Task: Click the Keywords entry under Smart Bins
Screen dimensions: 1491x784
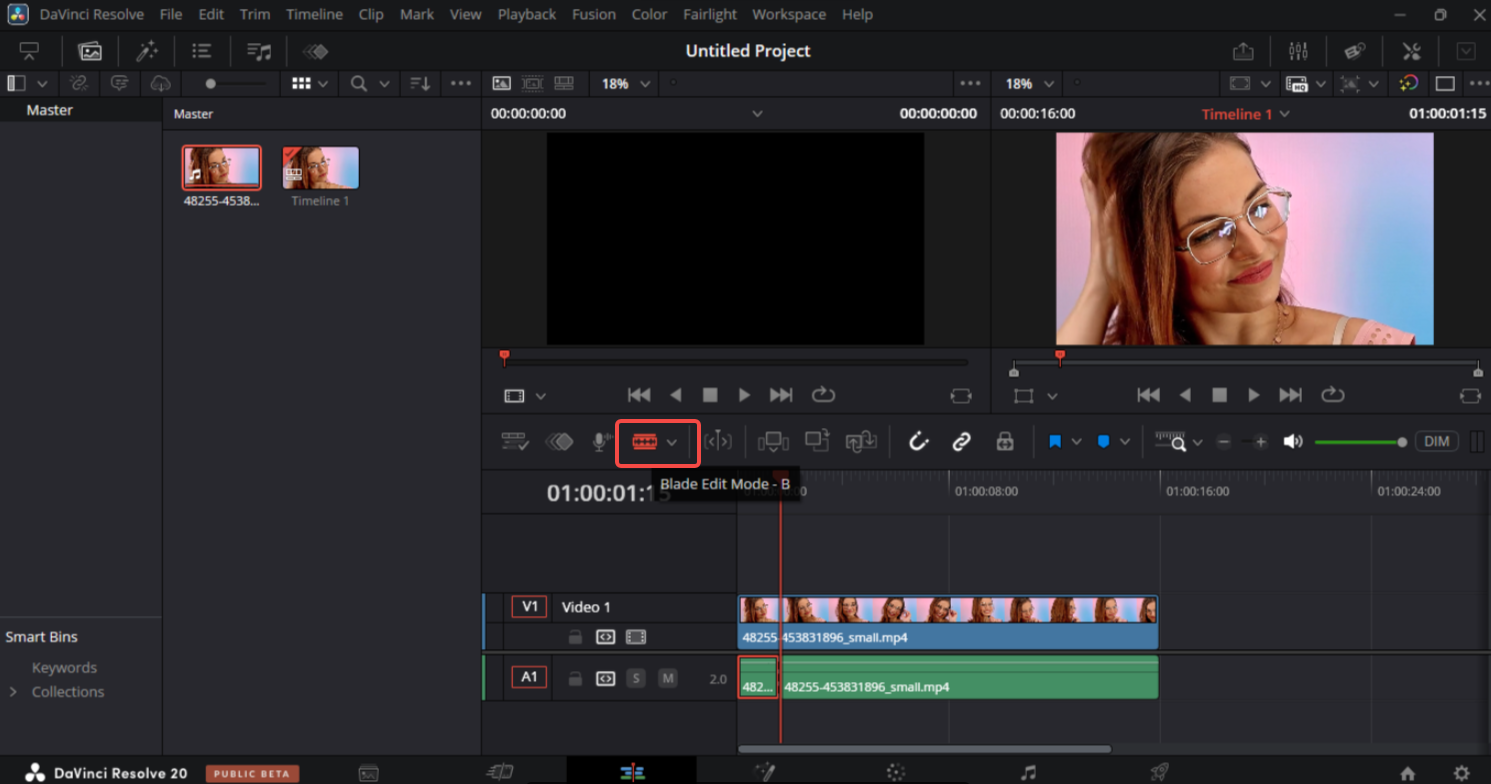Action: coord(64,667)
